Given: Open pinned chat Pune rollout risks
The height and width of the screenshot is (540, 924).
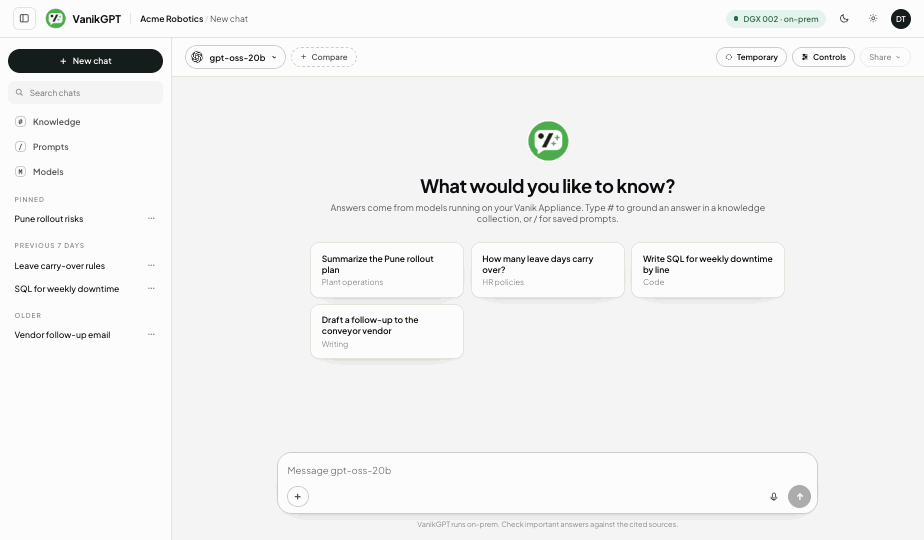Looking at the screenshot, I should coord(49,219).
